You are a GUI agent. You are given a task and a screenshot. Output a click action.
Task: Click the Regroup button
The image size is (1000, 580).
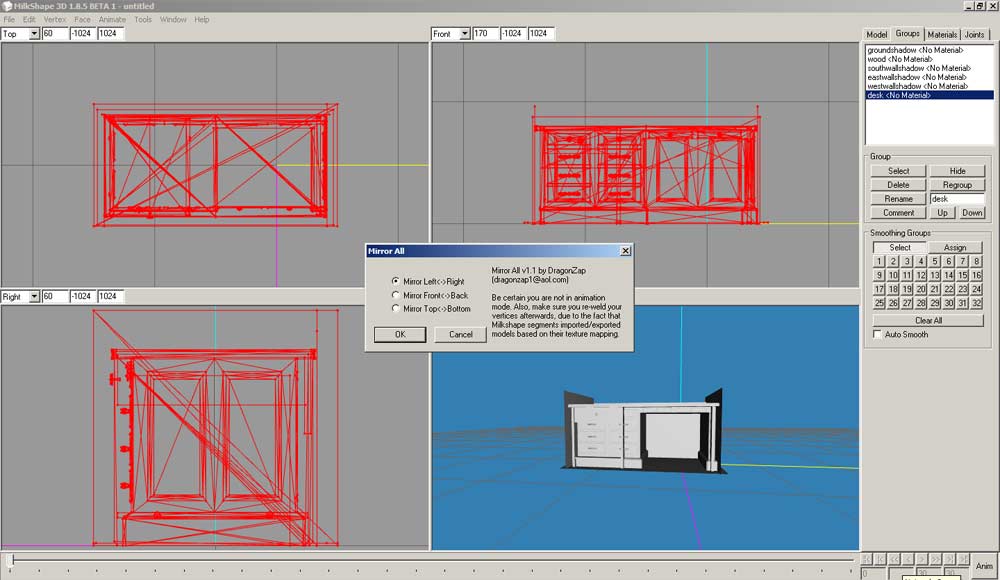coord(957,185)
